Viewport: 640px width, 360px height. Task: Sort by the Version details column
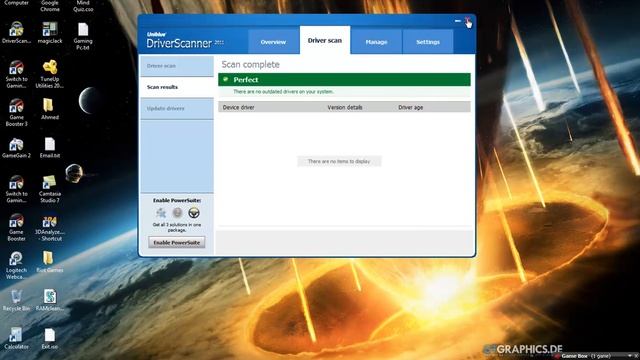pyautogui.click(x=345, y=107)
